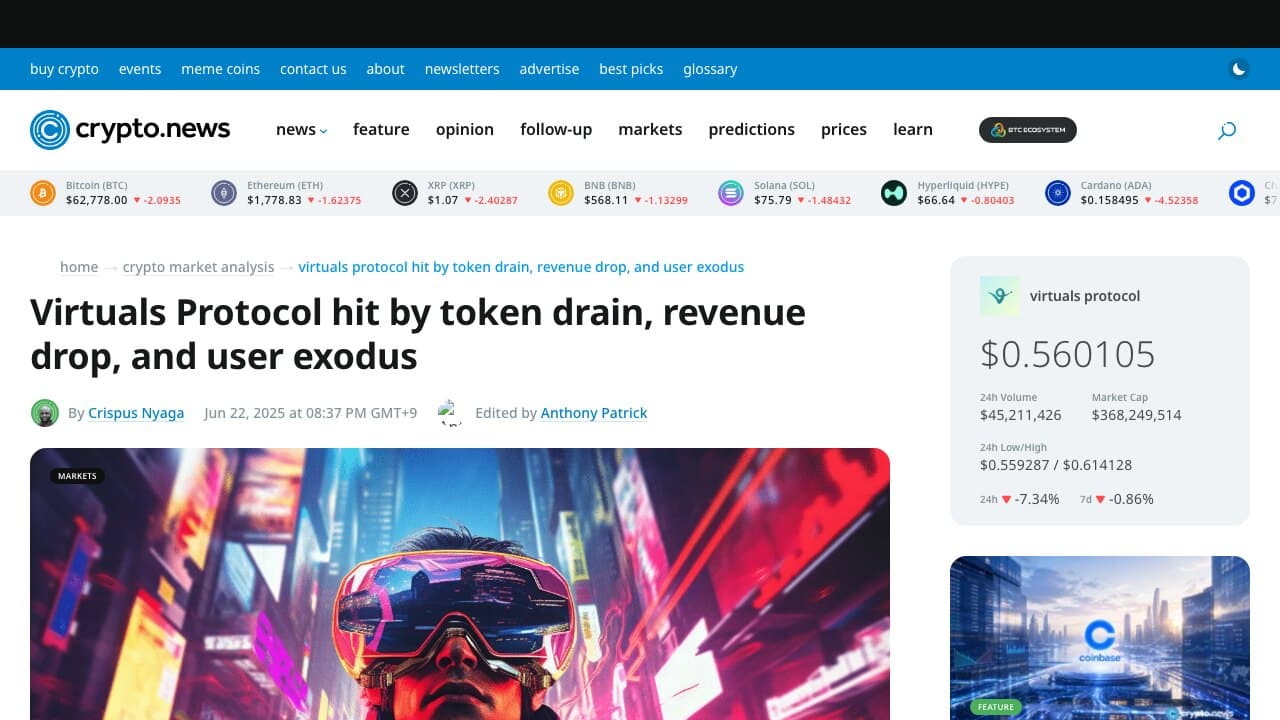Click the Ethereum ticker icon
Image resolution: width=1280 pixels, height=720 pixels.
[x=224, y=193]
